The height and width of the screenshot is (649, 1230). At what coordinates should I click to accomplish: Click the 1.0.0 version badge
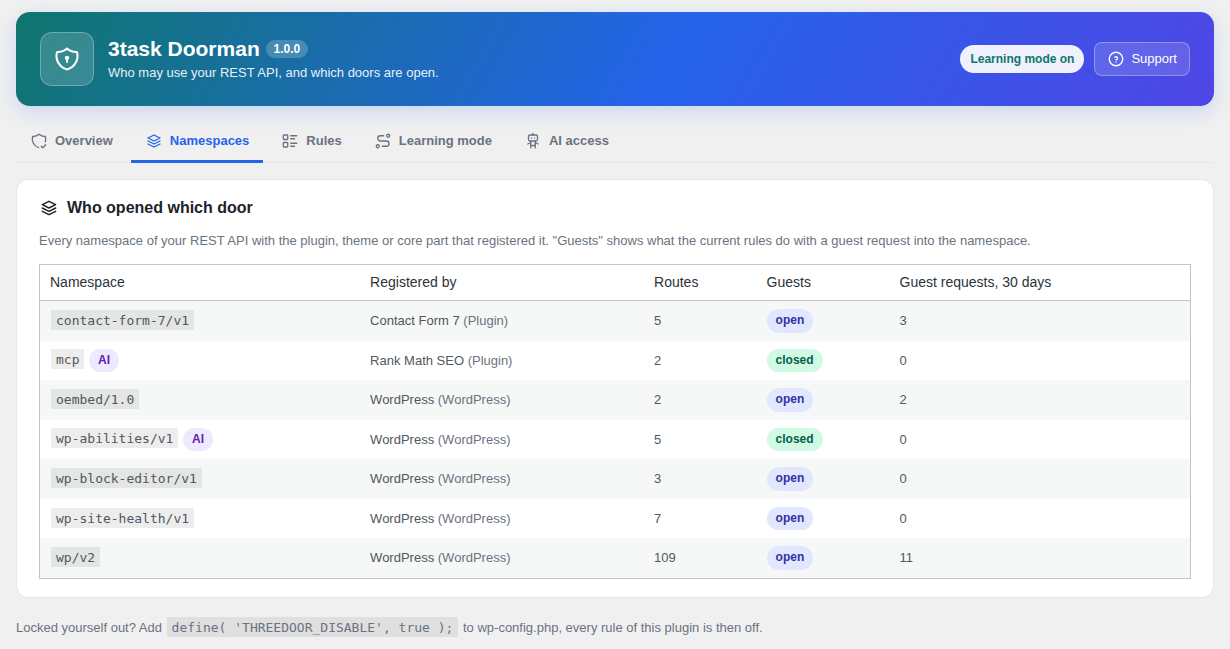(287, 48)
